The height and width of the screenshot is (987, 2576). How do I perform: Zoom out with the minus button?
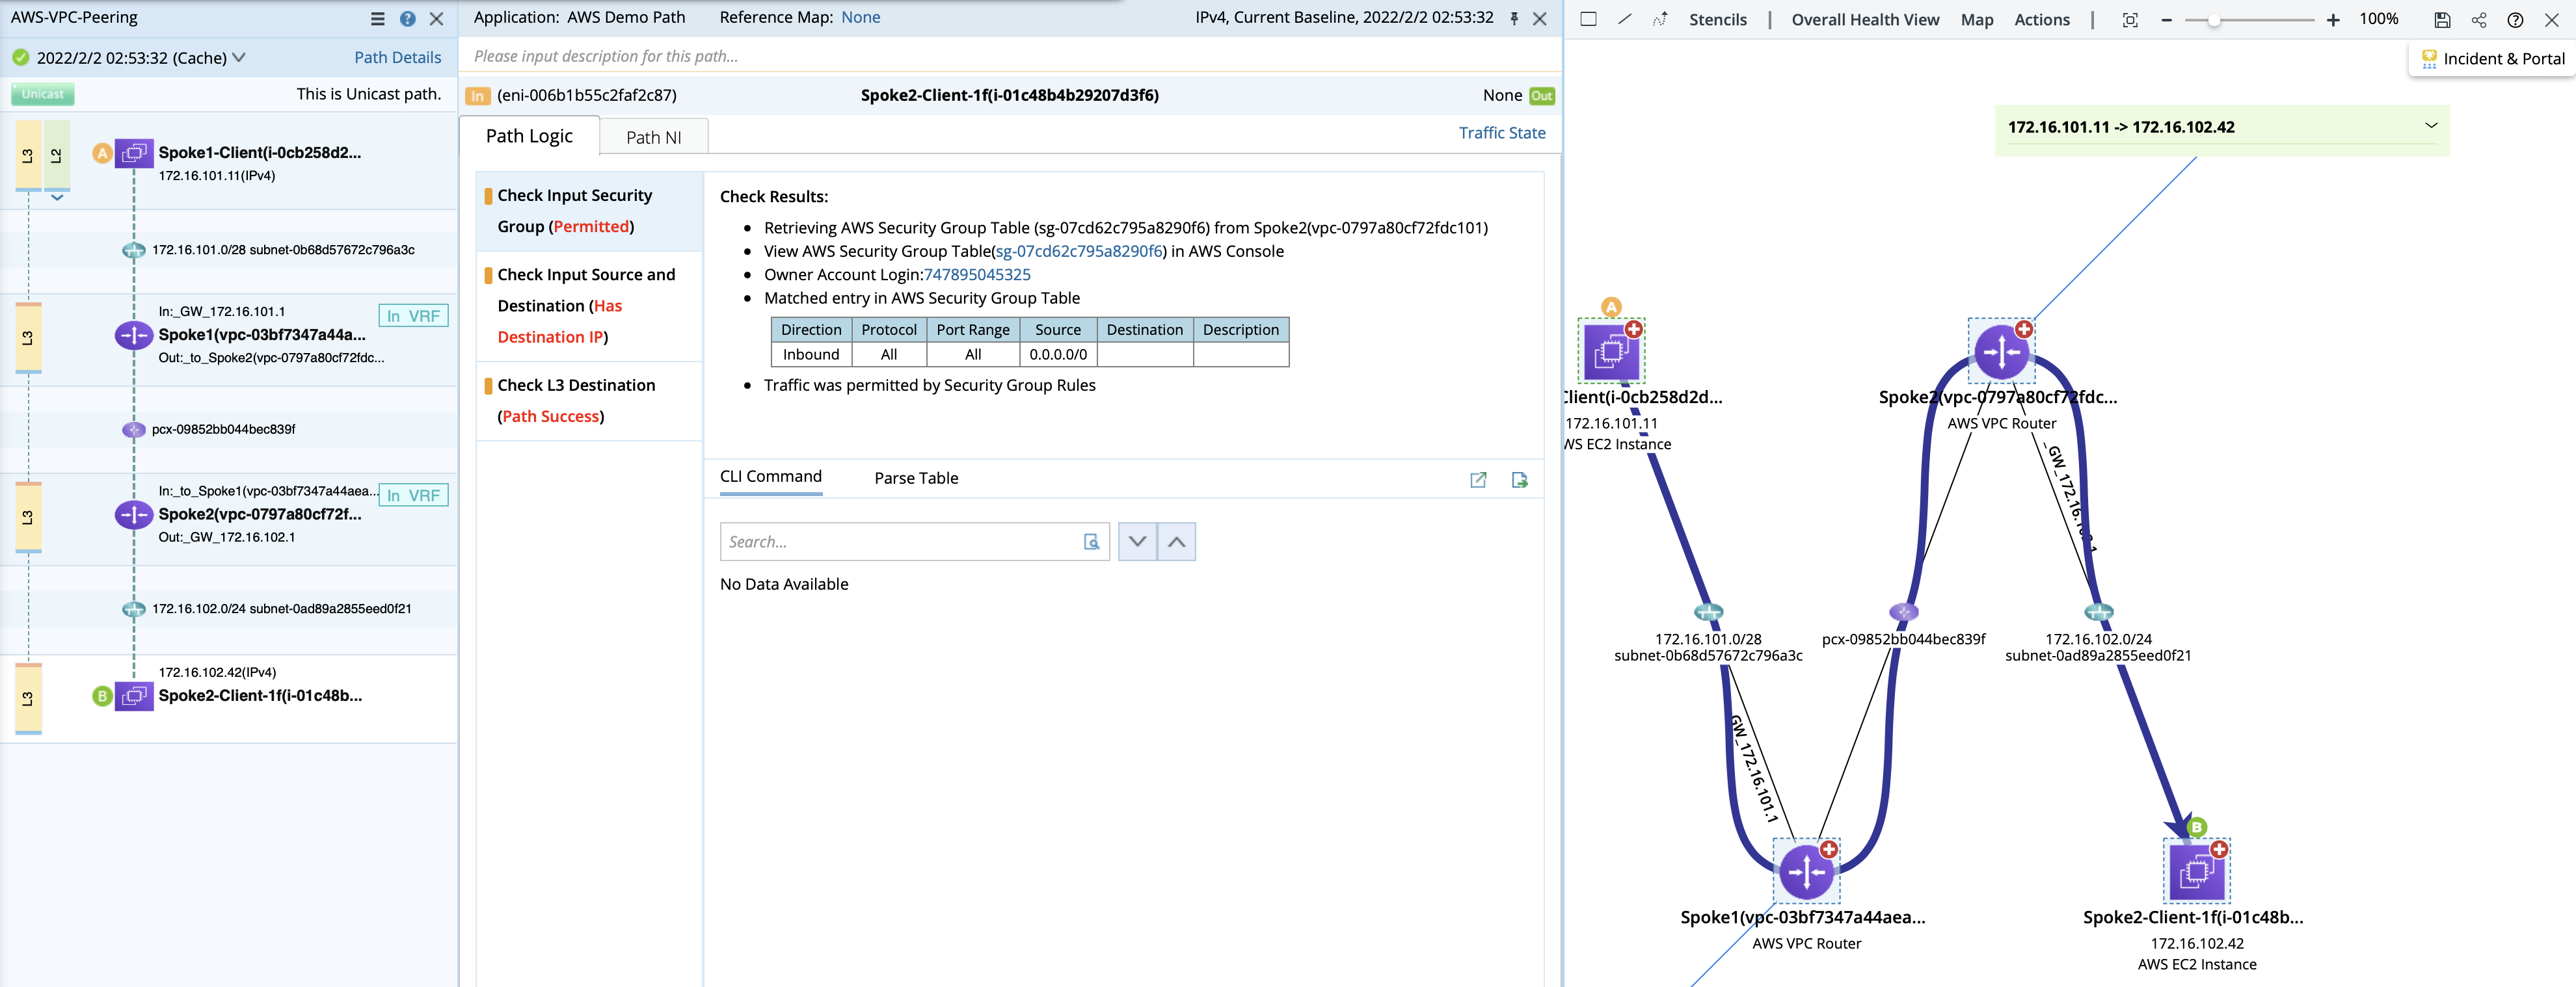[x=2166, y=20]
